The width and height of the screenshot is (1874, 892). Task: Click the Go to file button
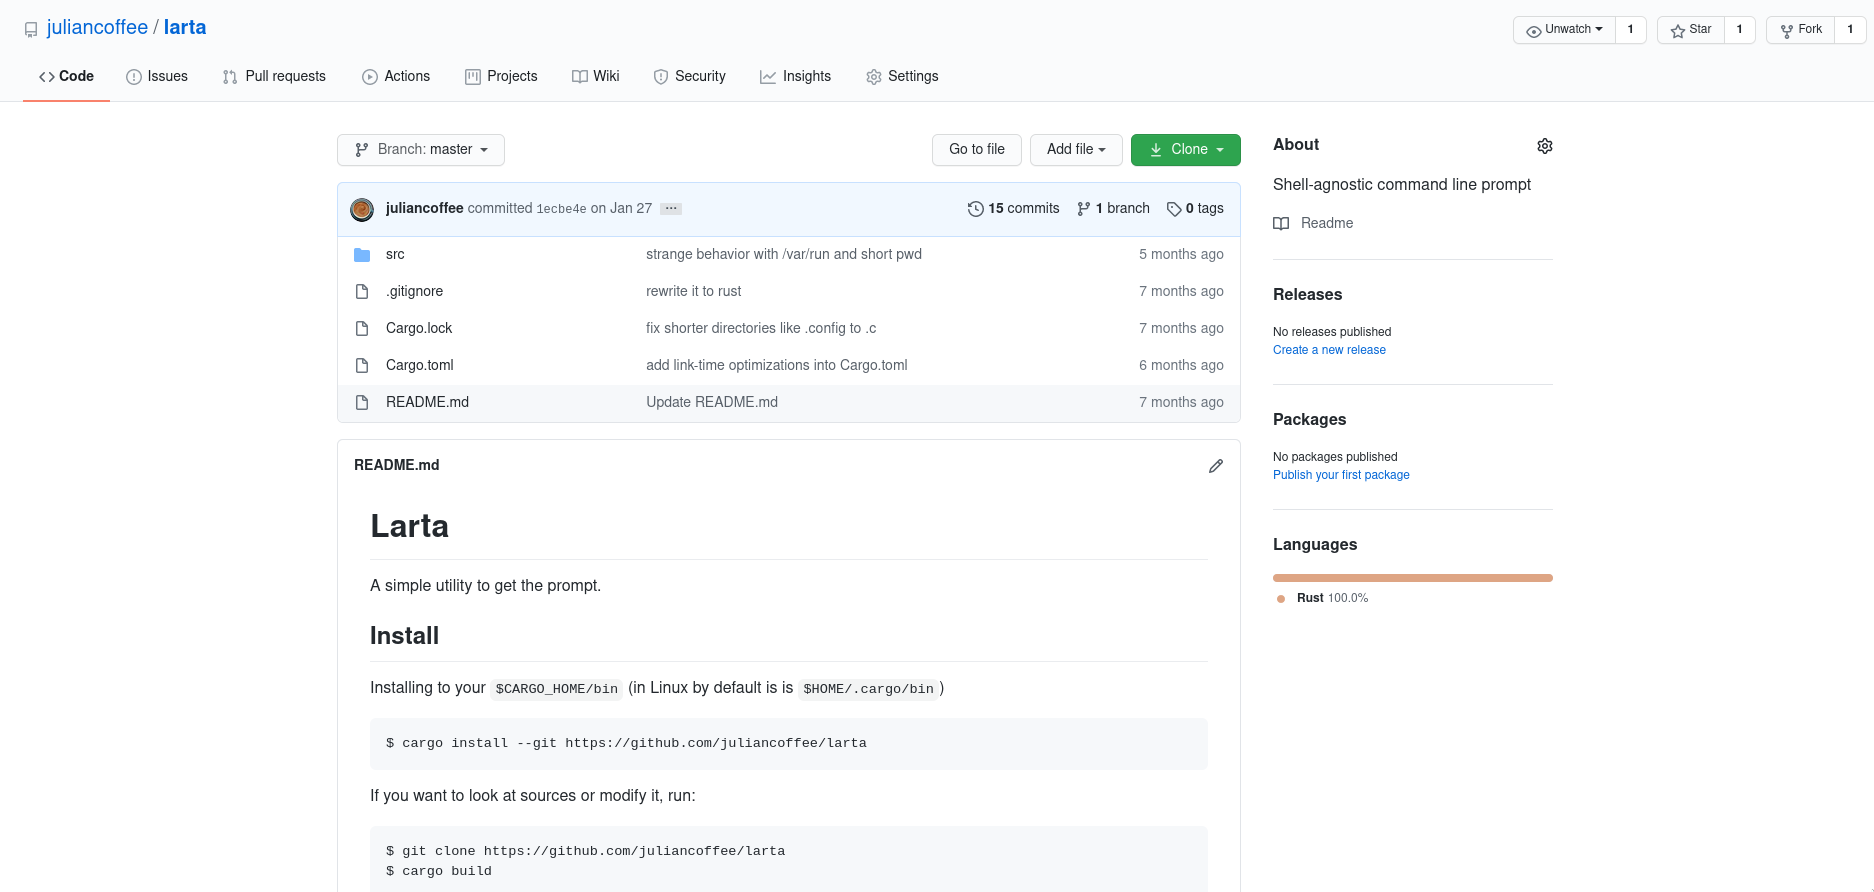tap(977, 149)
